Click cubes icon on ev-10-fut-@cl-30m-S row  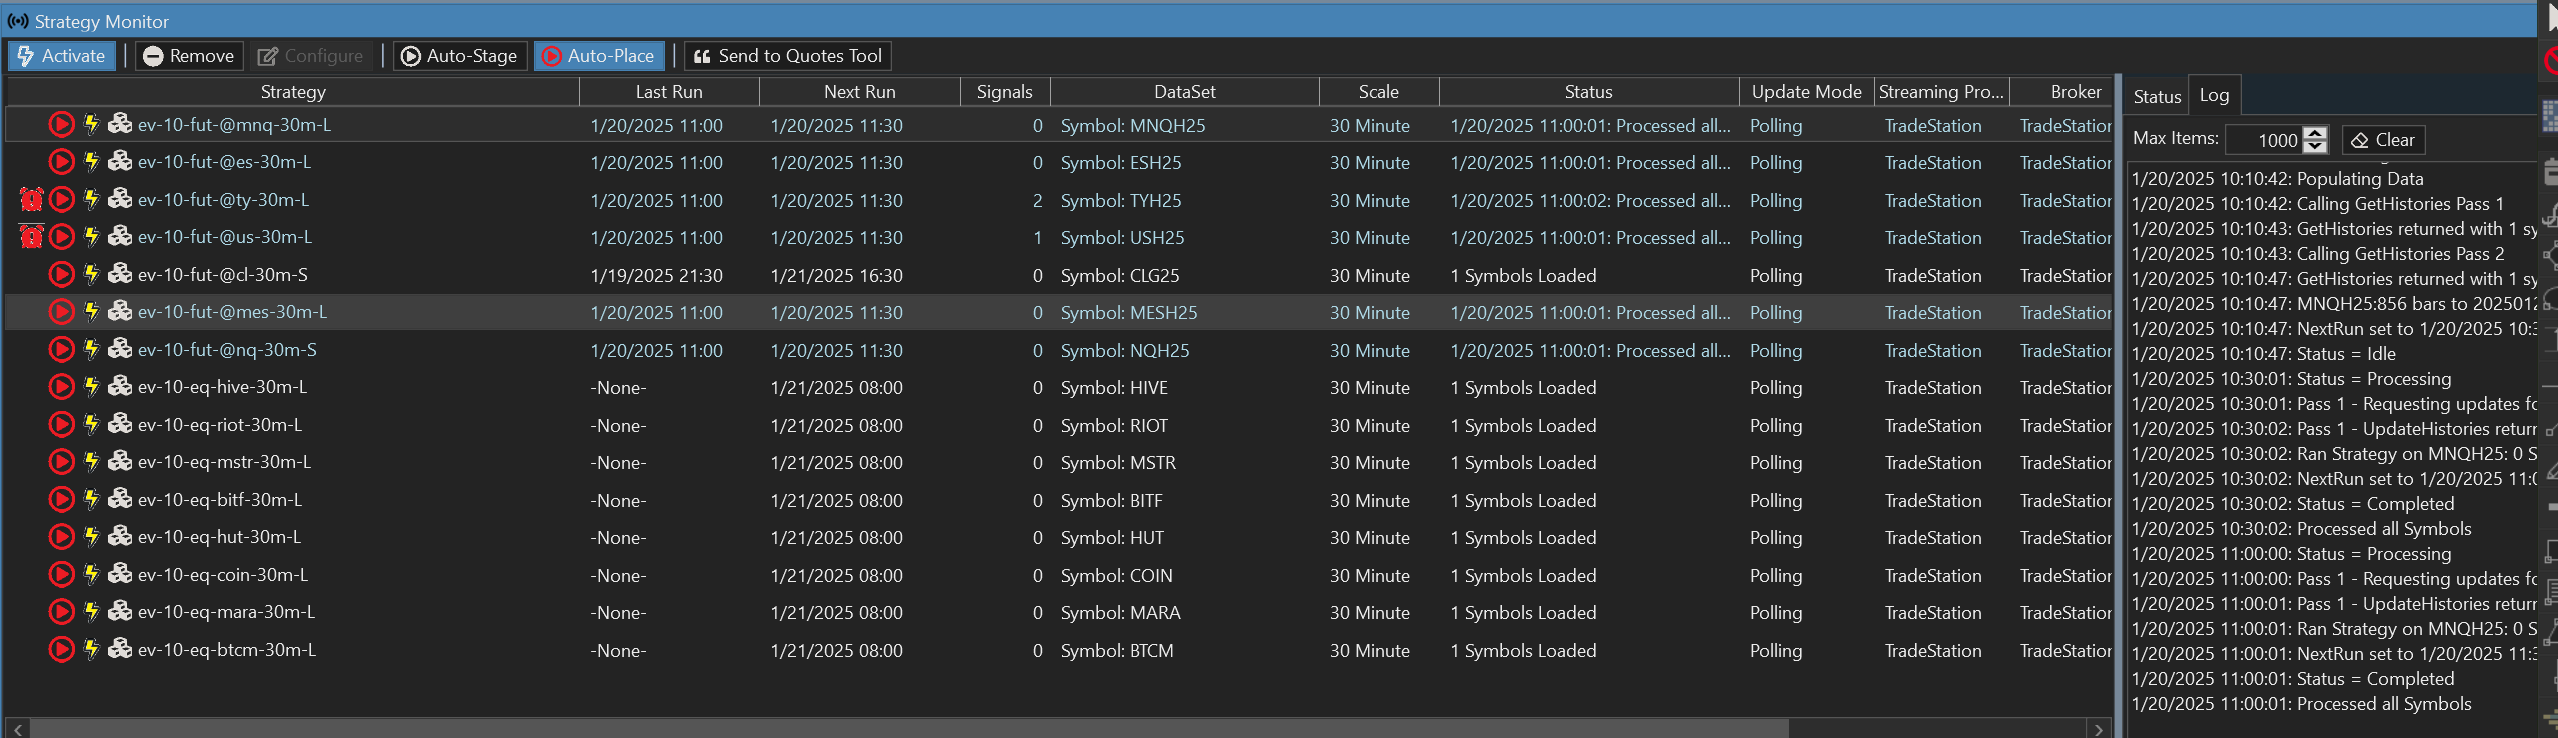120,274
